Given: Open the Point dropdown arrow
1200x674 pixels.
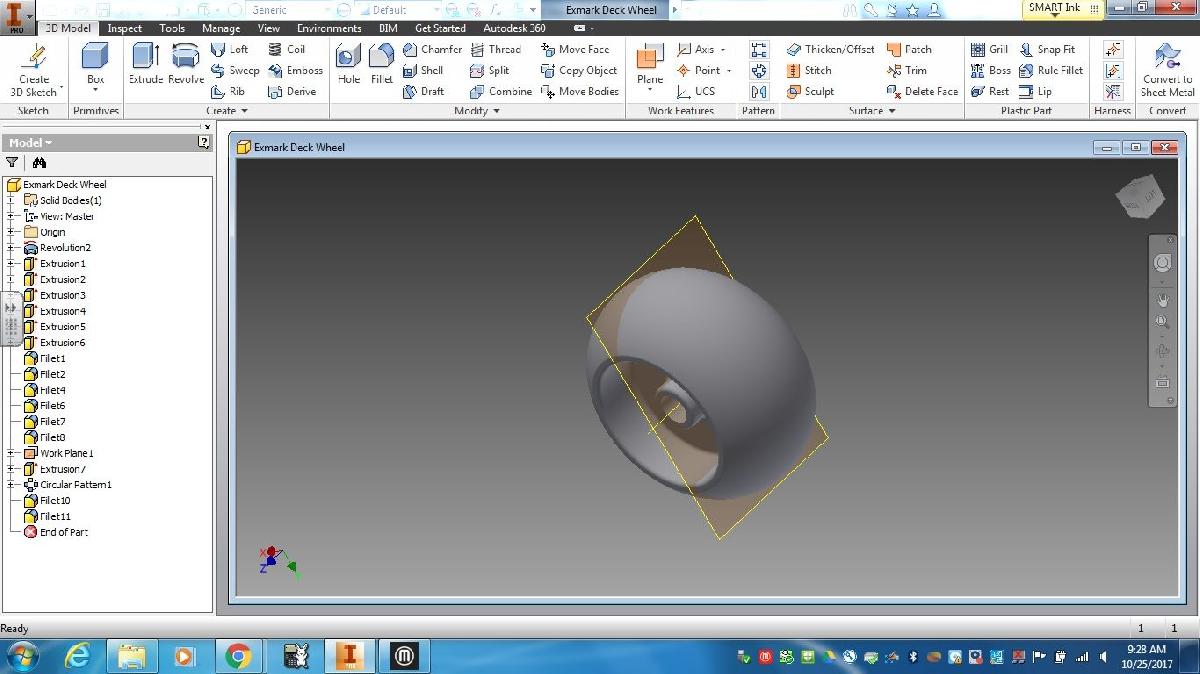Looking at the screenshot, I should [729, 70].
